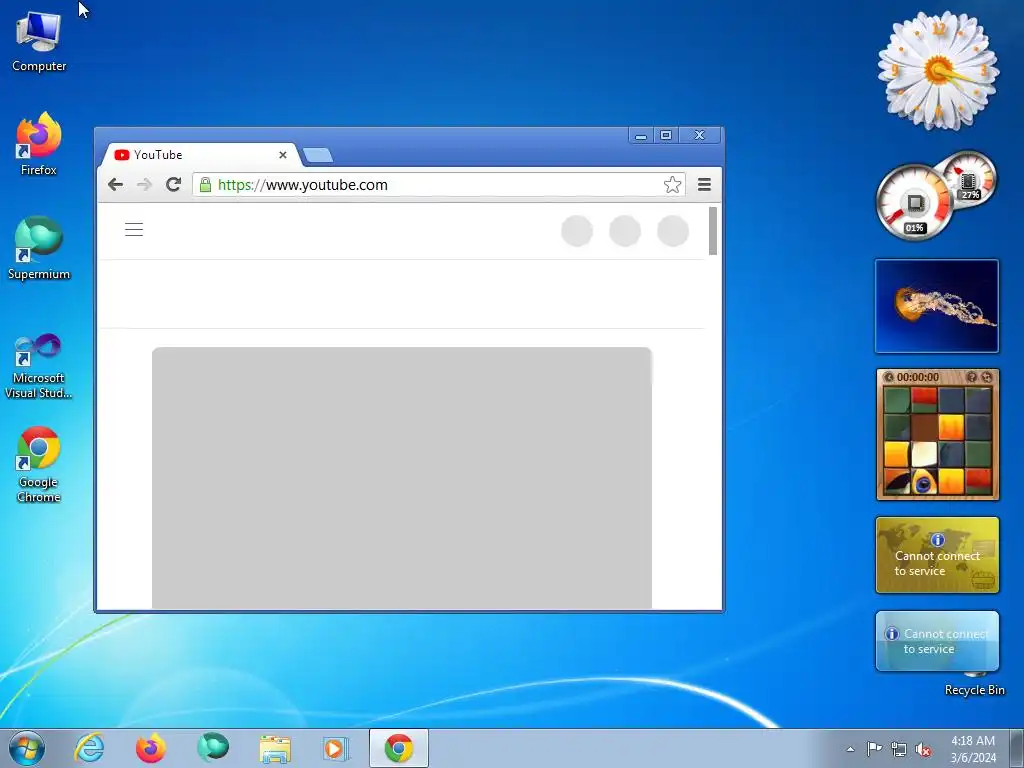Select the Computer desktop icon

point(39,42)
